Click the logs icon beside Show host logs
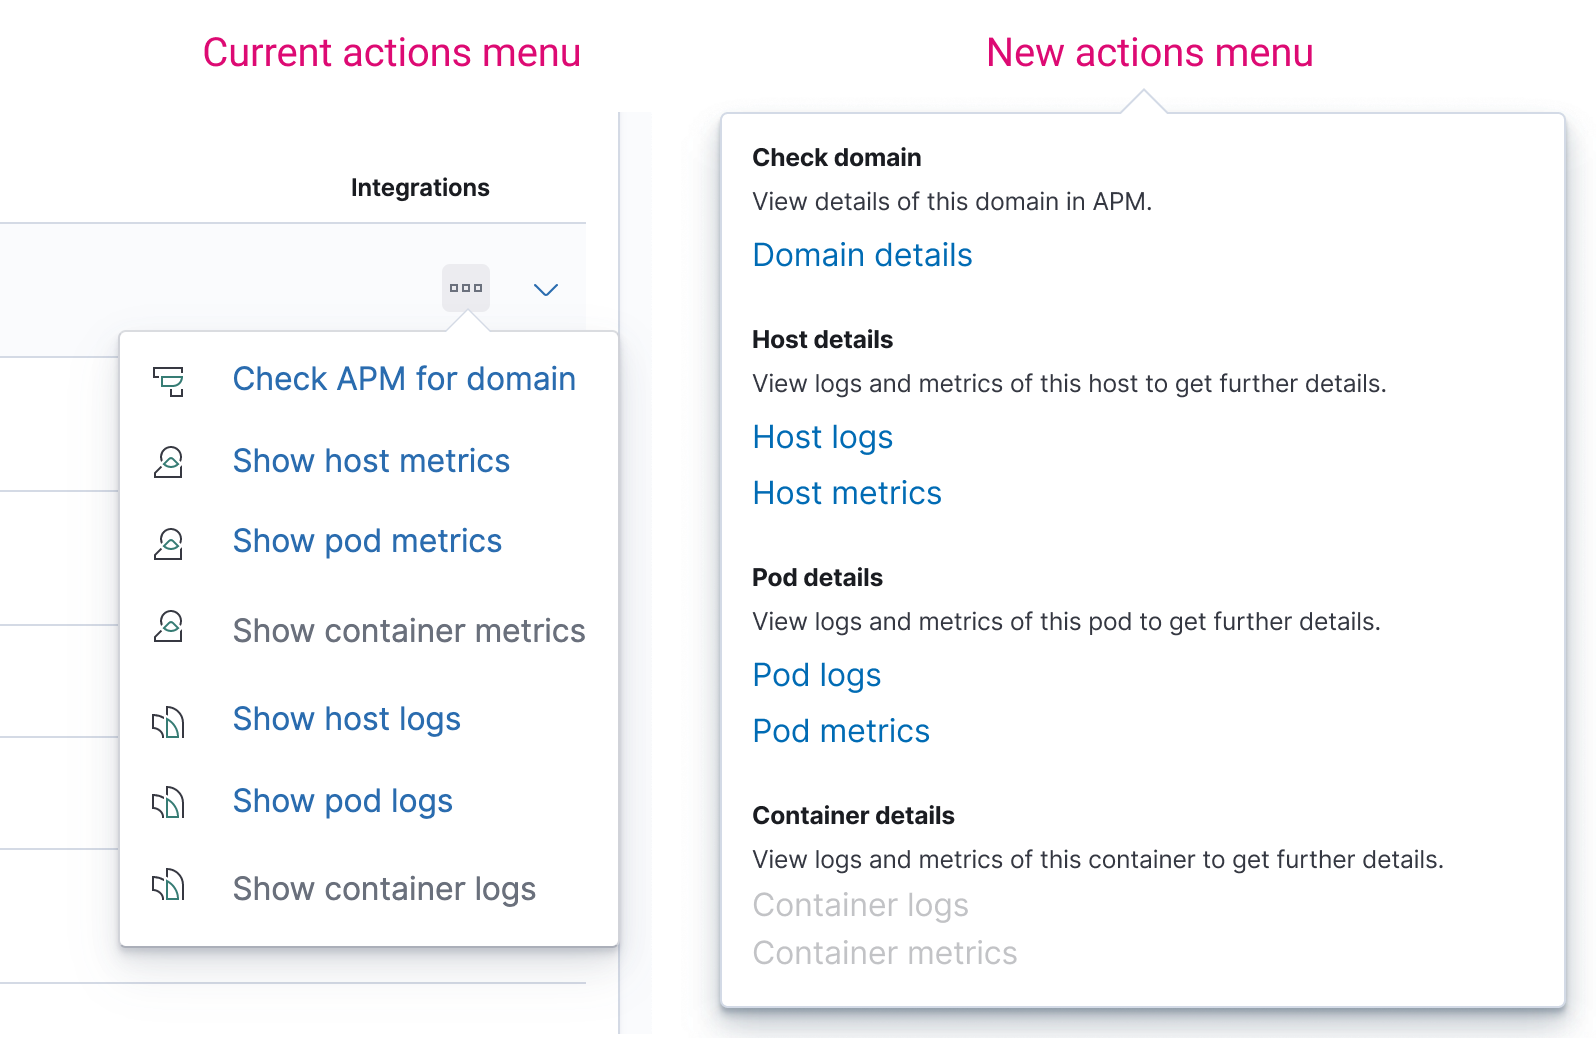 click(168, 722)
